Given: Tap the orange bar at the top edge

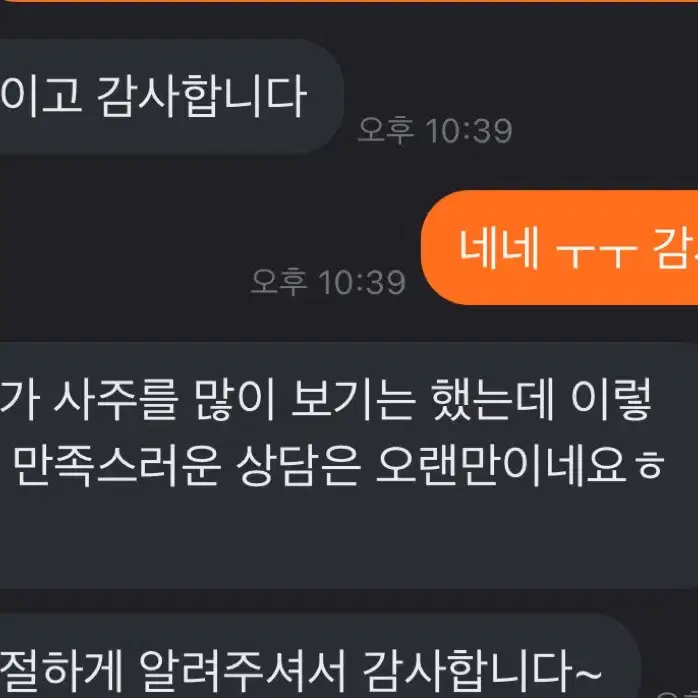Looking at the screenshot, I should (x=349, y=1).
